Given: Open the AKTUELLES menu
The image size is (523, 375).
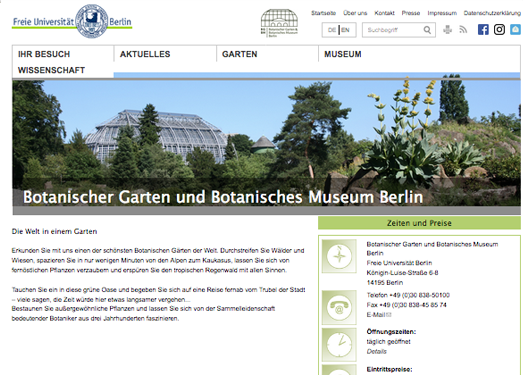Looking at the screenshot, I should (x=145, y=54).
